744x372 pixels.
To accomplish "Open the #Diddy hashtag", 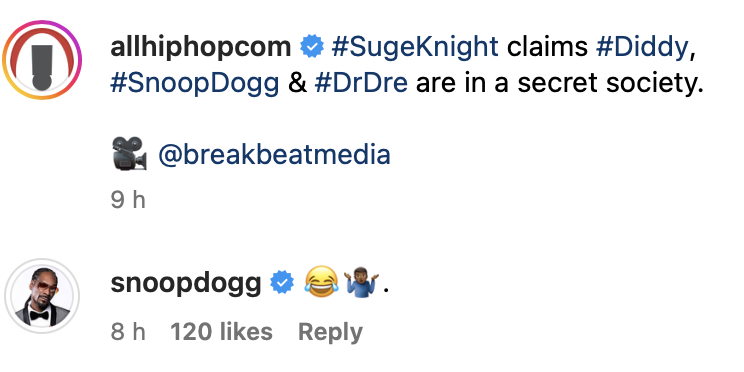I will pyautogui.click(x=642, y=48).
